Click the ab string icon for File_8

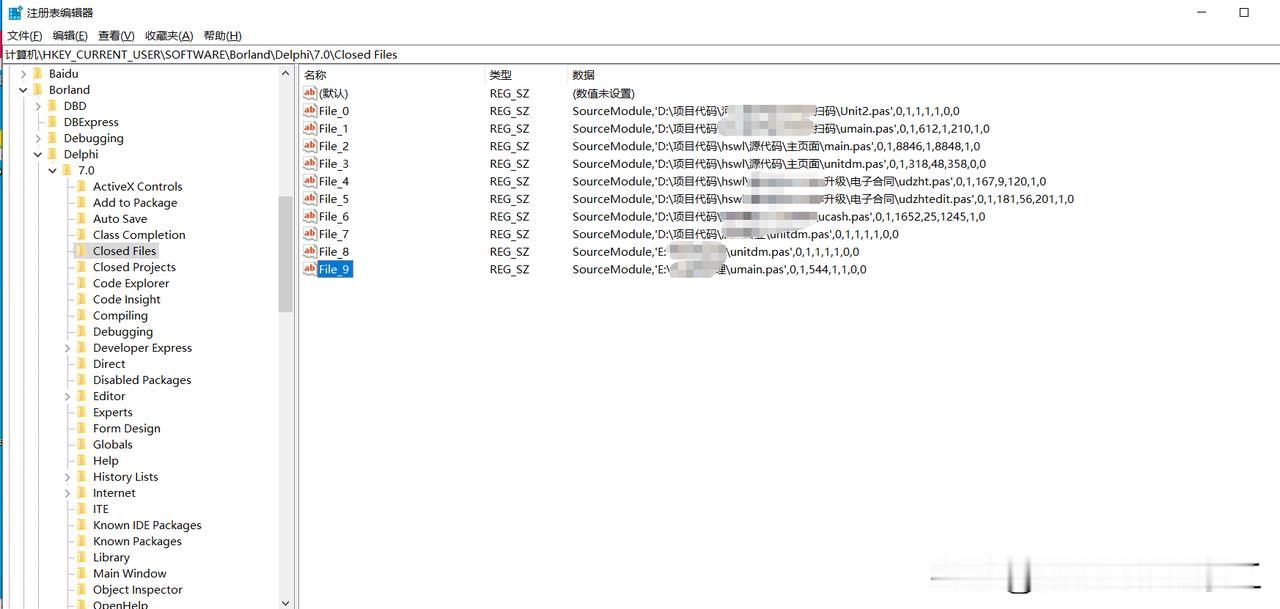[x=310, y=251]
